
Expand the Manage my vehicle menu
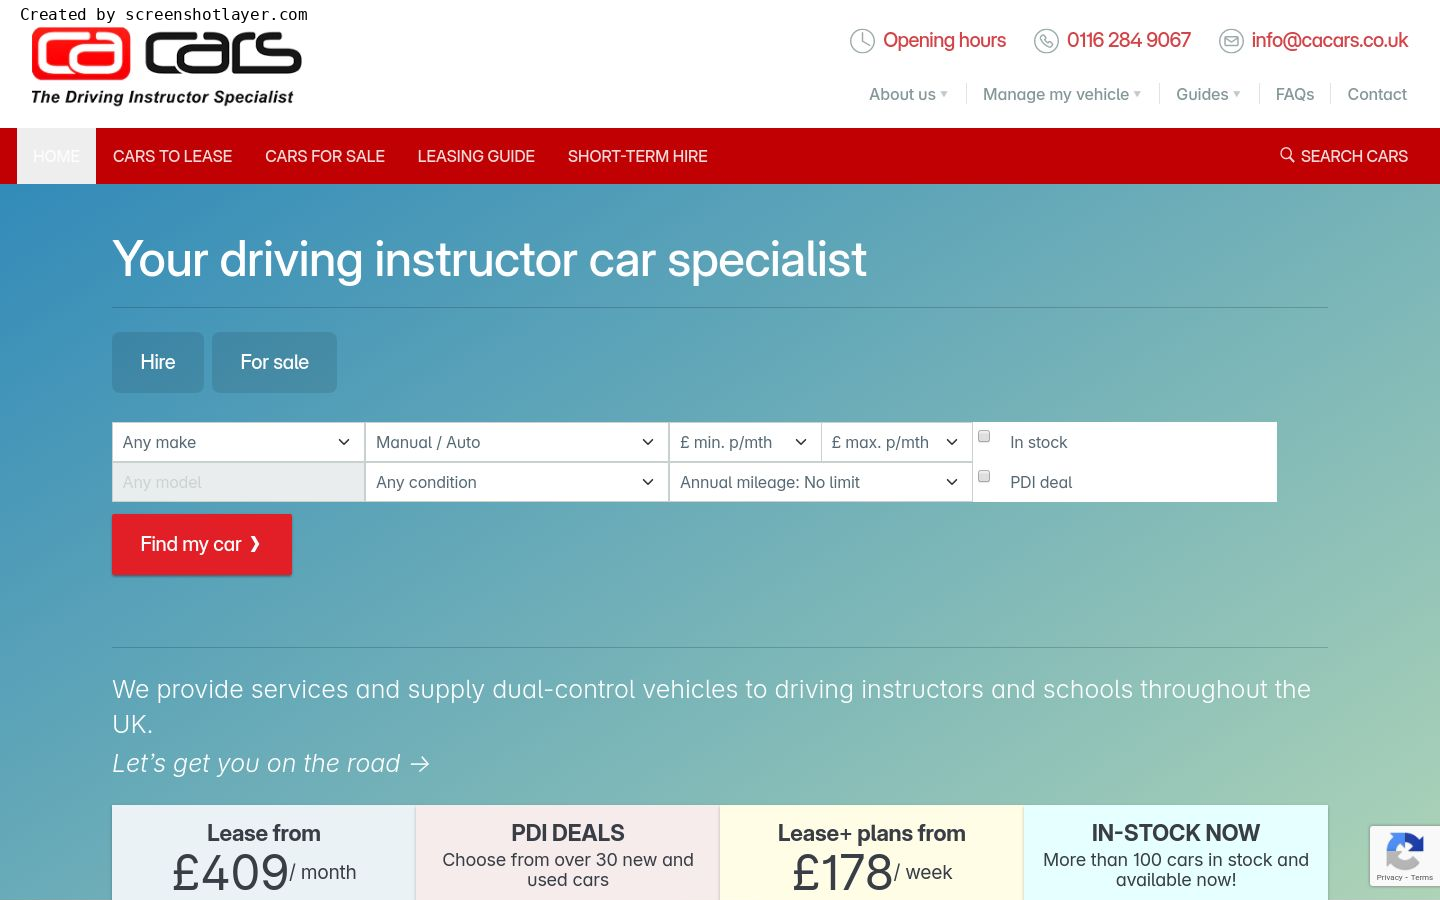coord(1060,94)
